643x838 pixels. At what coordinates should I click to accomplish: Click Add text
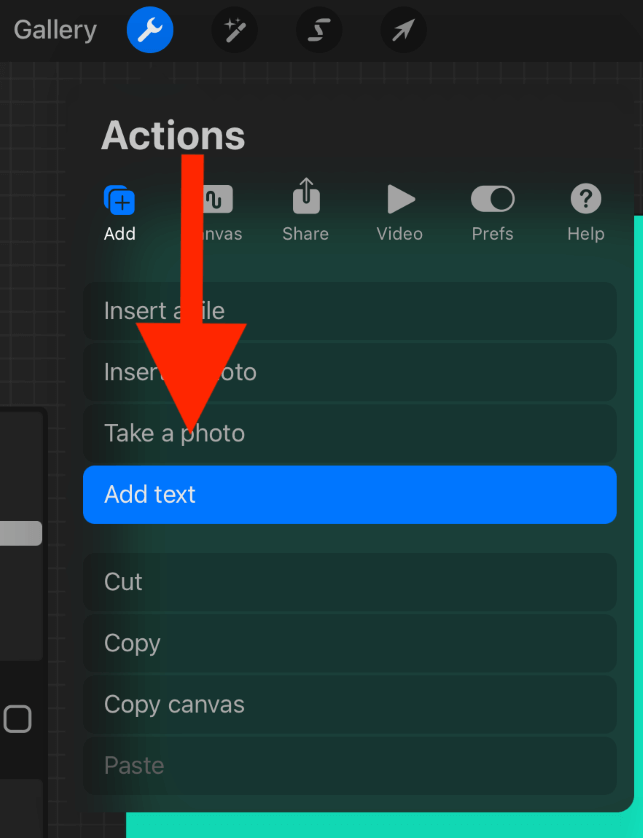349,494
